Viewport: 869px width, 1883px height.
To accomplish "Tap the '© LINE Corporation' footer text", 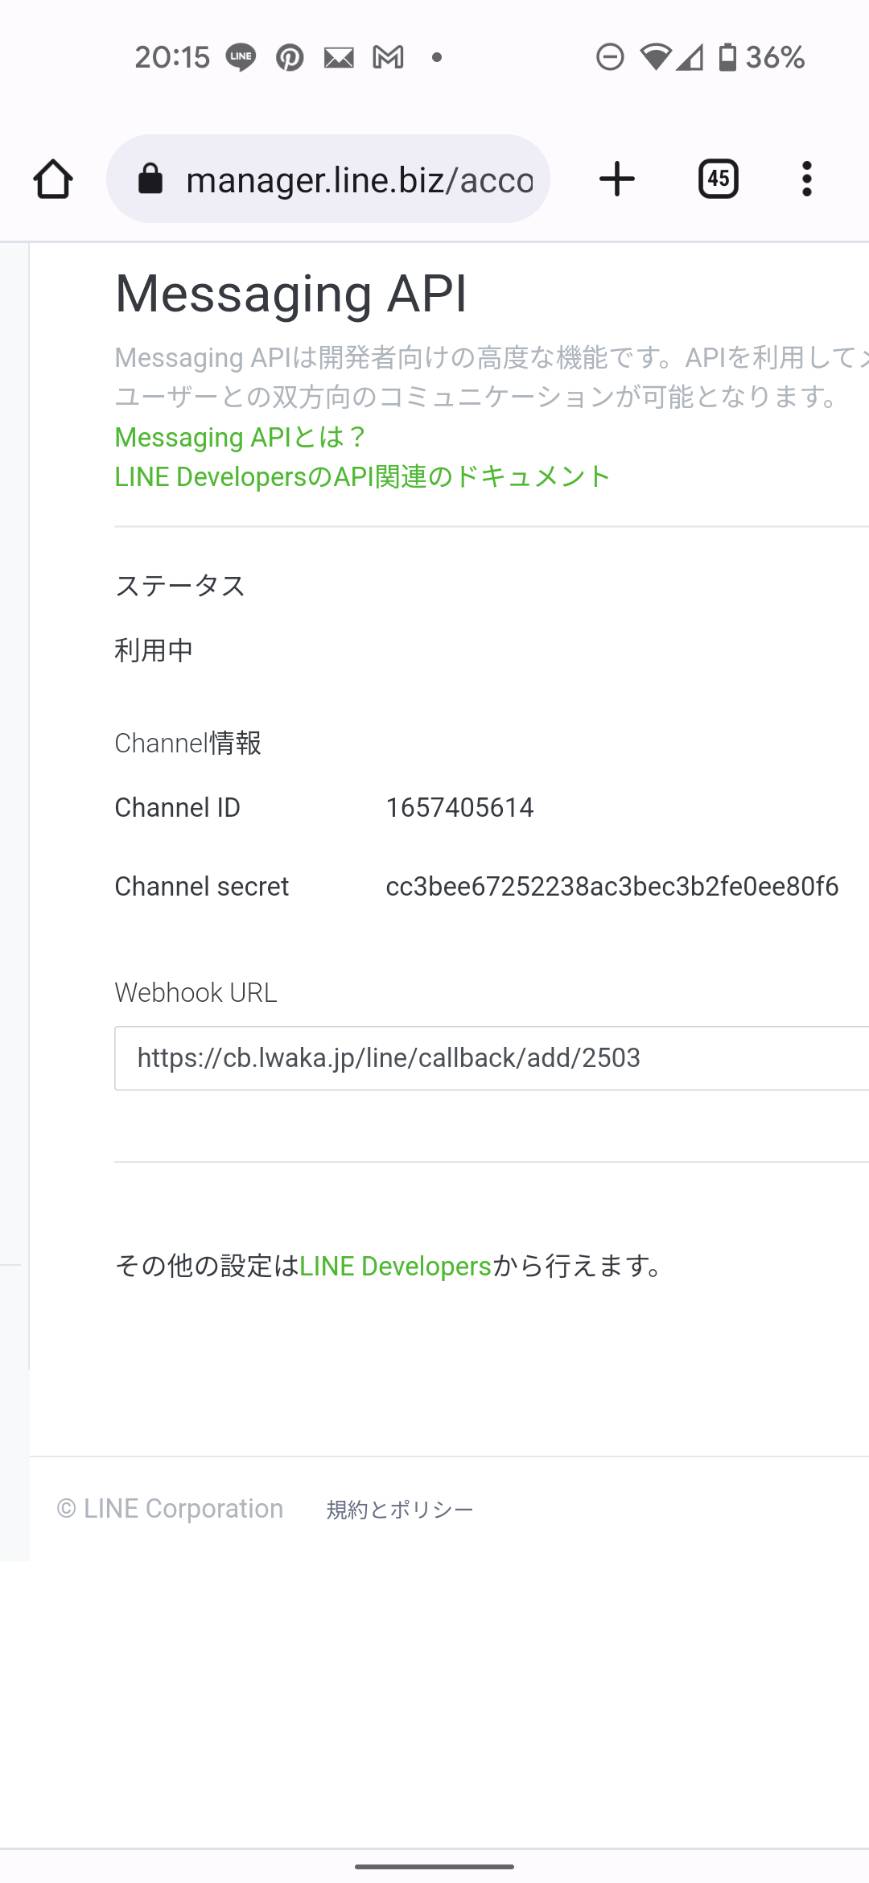I will coord(170,1509).
